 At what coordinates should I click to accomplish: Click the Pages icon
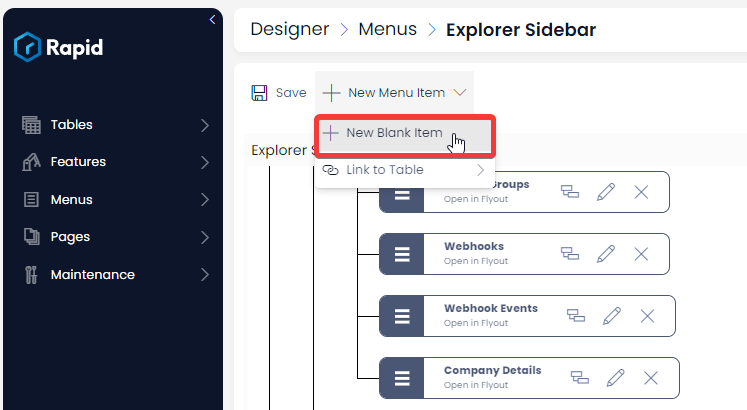tap(31, 237)
